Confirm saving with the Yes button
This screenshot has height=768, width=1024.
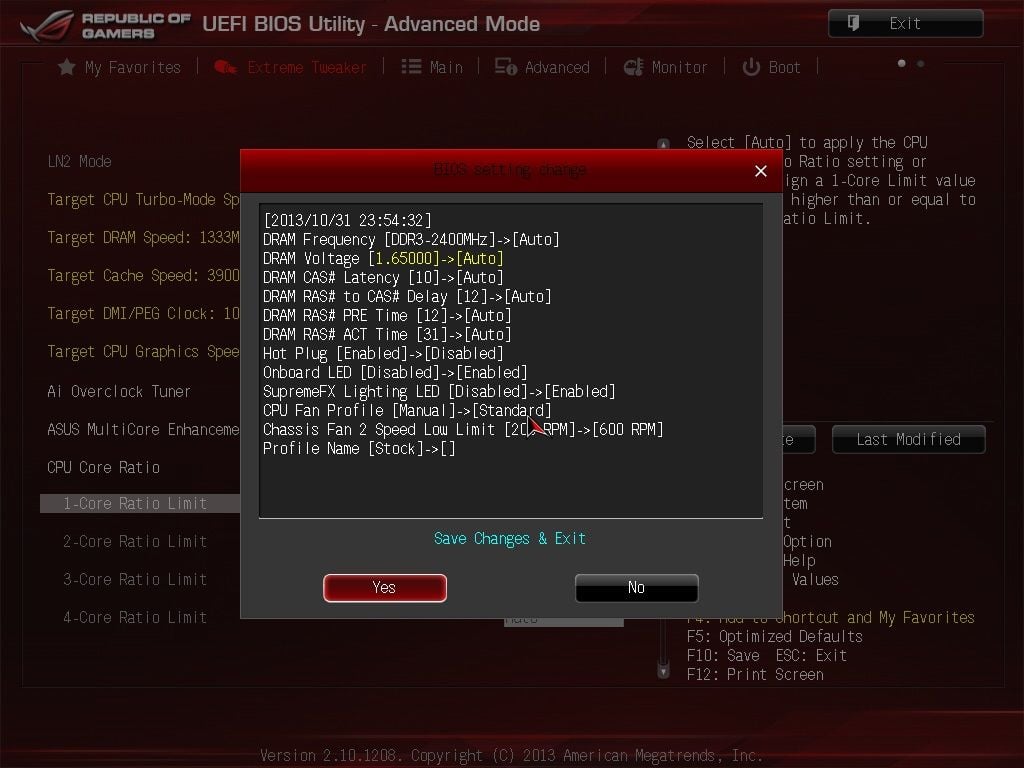tap(385, 588)
